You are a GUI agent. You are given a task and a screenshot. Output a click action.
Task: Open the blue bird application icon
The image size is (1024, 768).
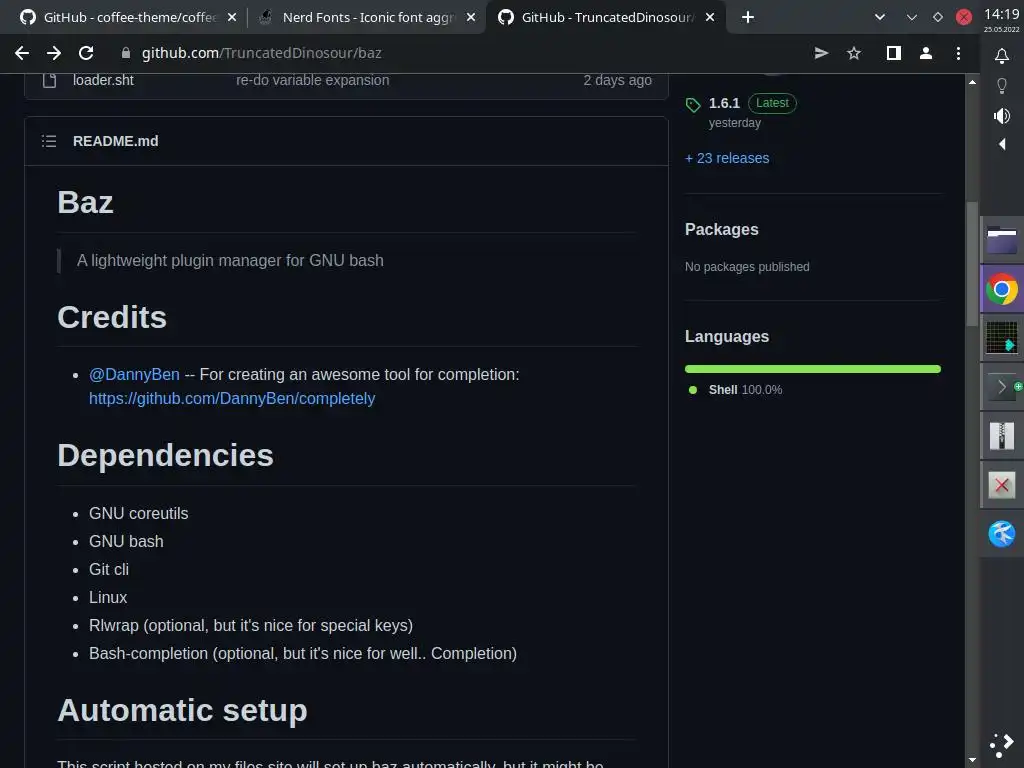pyautogui.click(x=1001, y=534)
